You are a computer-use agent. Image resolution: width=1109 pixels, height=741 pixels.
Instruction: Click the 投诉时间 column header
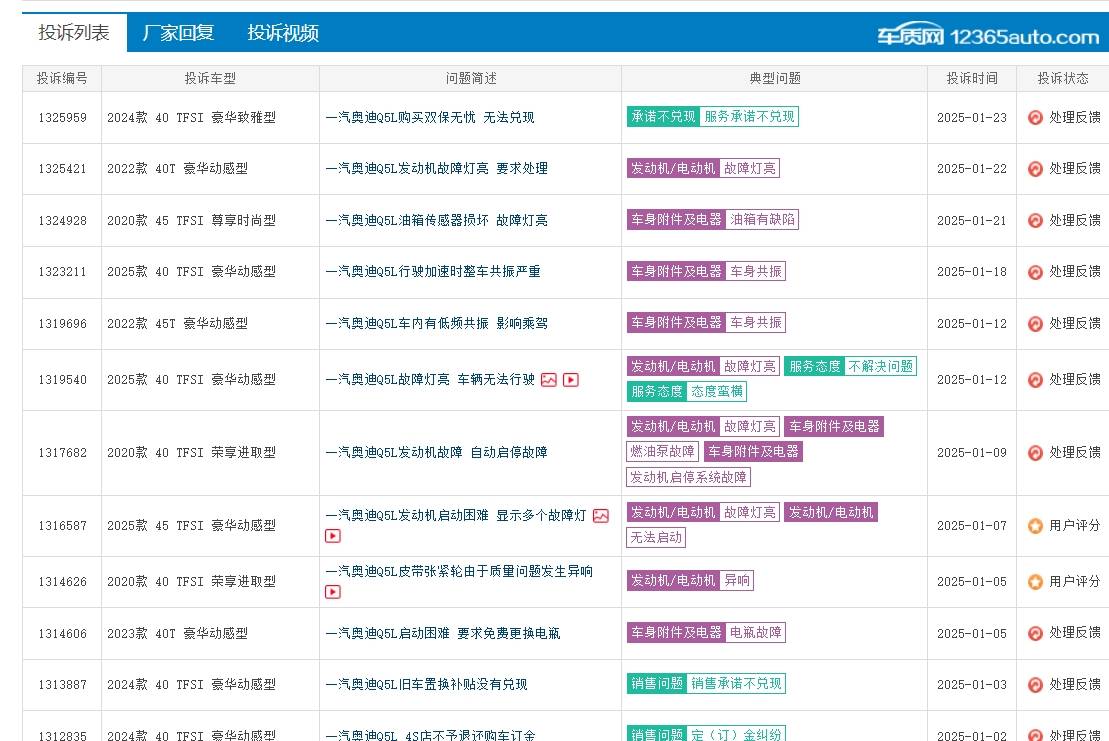(x=971, y=78)
